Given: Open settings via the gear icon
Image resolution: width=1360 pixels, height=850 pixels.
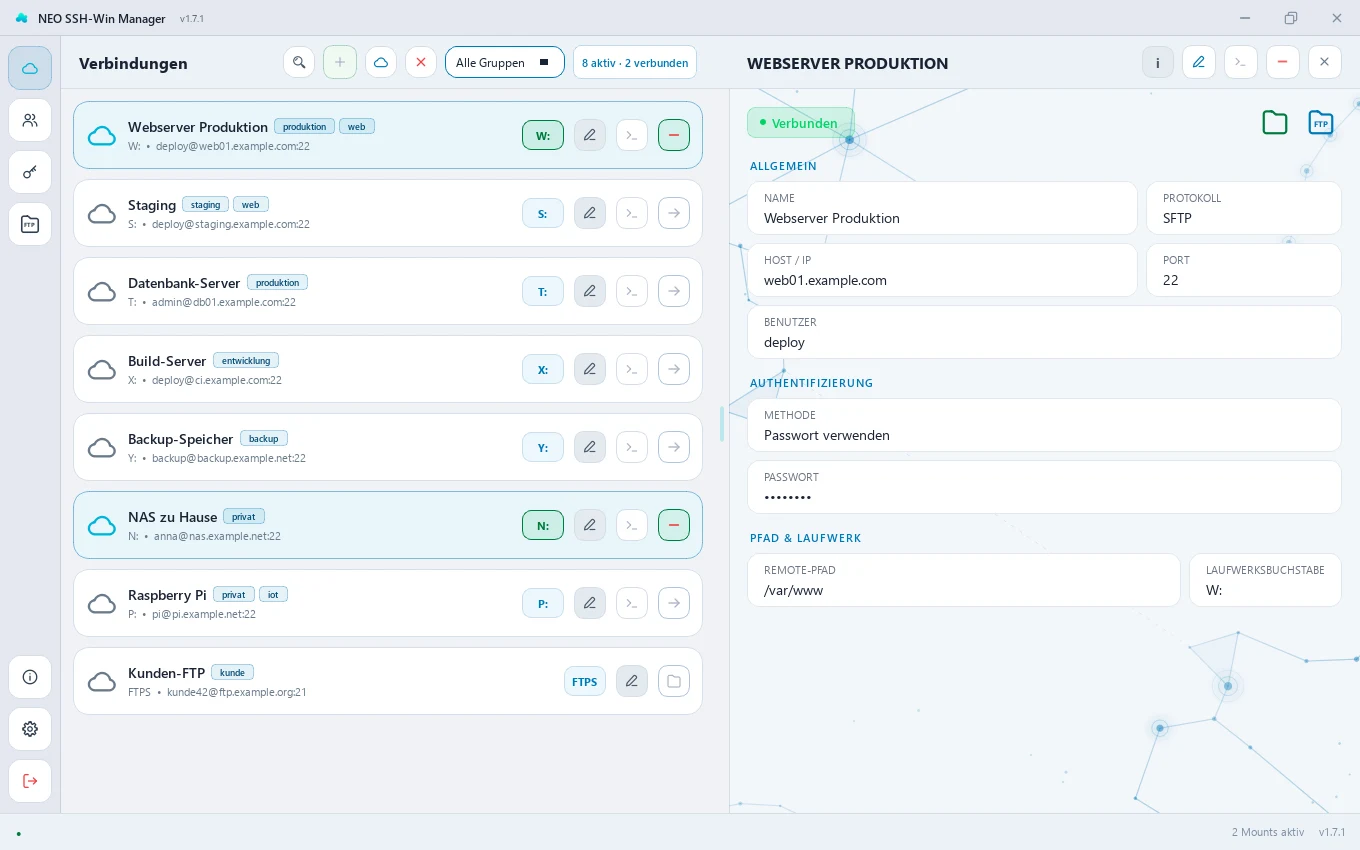Looking at the screenshot, I should pyautogui.click(x=30, y=729).
